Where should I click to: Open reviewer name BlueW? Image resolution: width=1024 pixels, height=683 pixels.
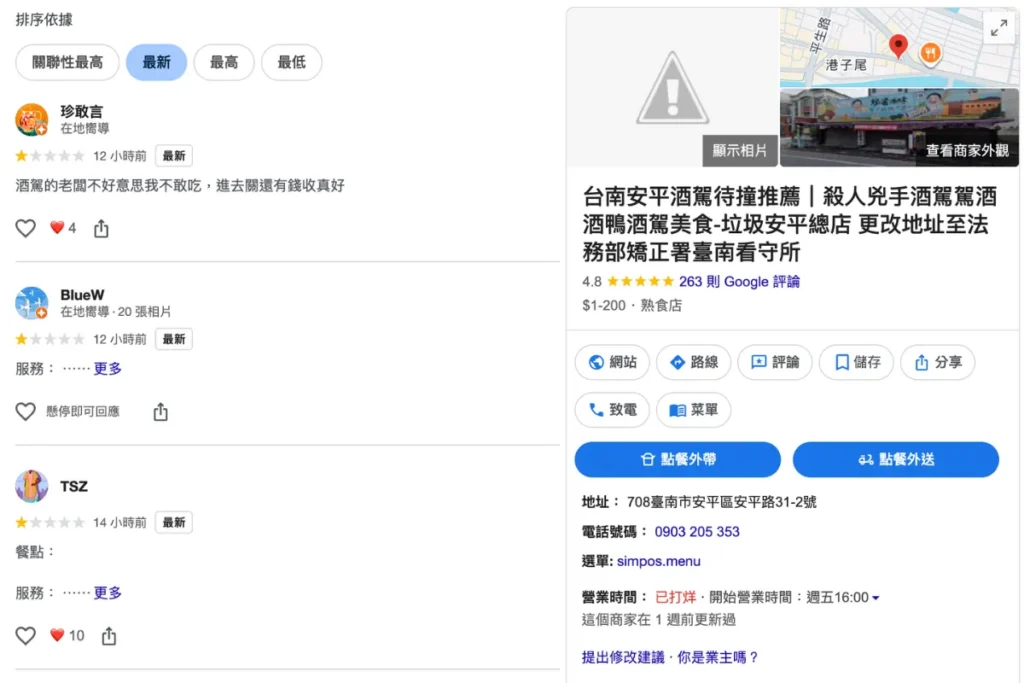[x=82, y=295]
